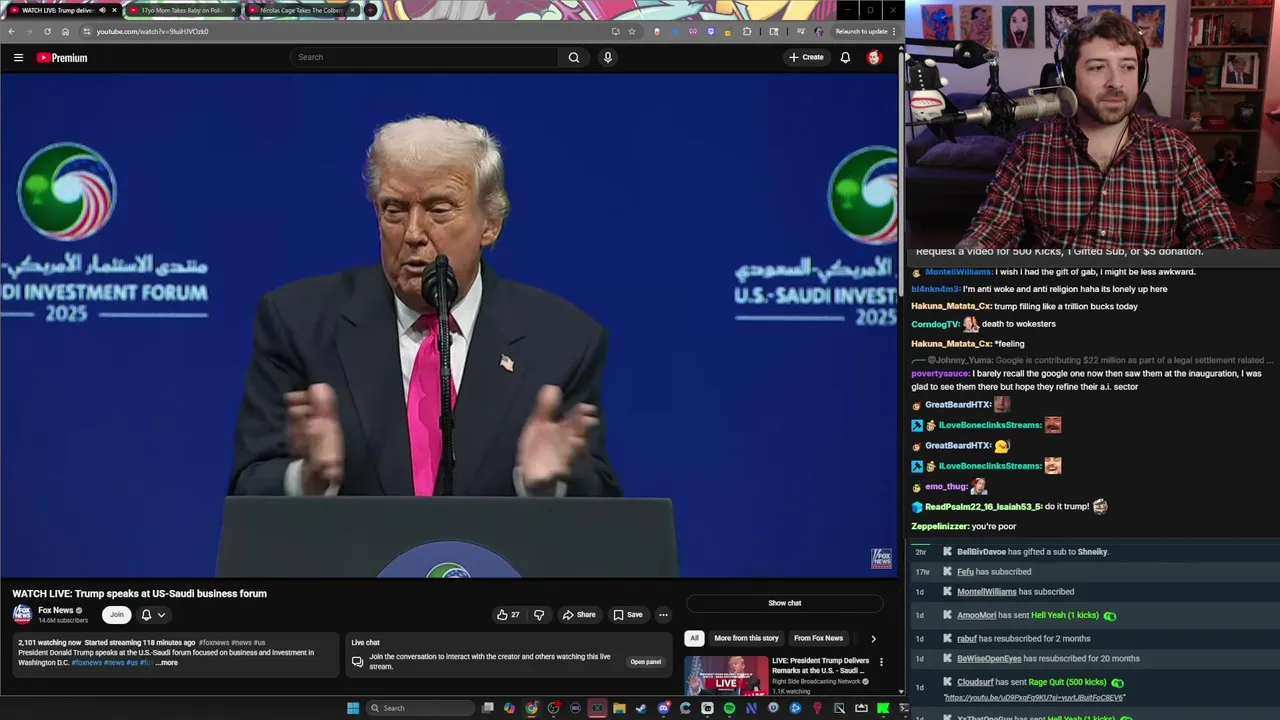Click the Create button
Viewport: 1280px width, 720px height.
(806, 57)
